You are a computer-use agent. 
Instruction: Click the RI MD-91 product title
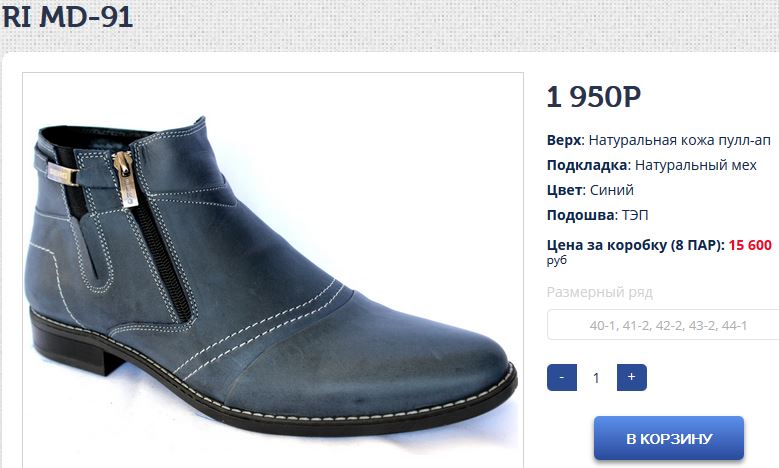[68, 16]
